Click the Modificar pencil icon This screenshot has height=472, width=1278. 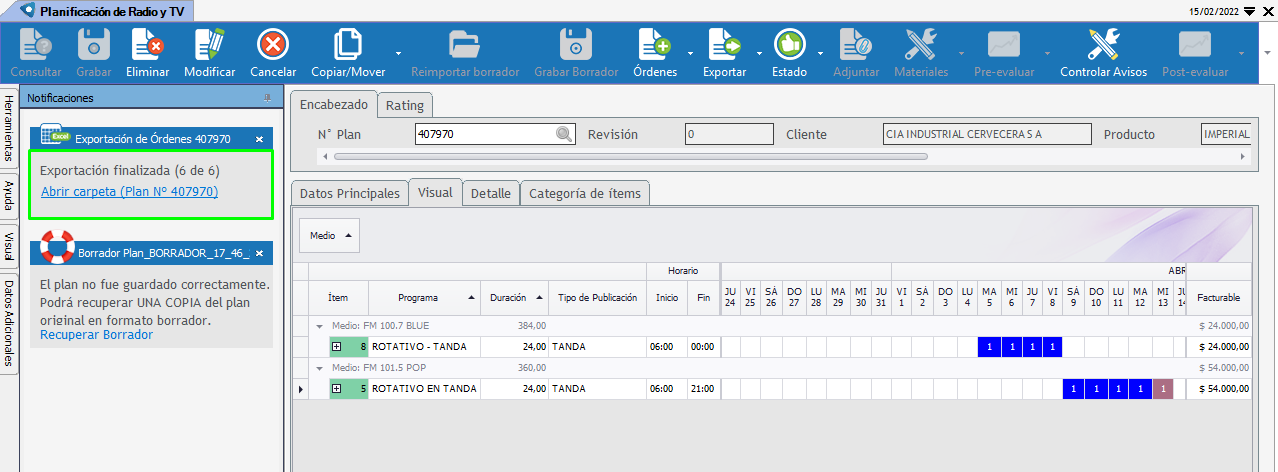(210, 46)
